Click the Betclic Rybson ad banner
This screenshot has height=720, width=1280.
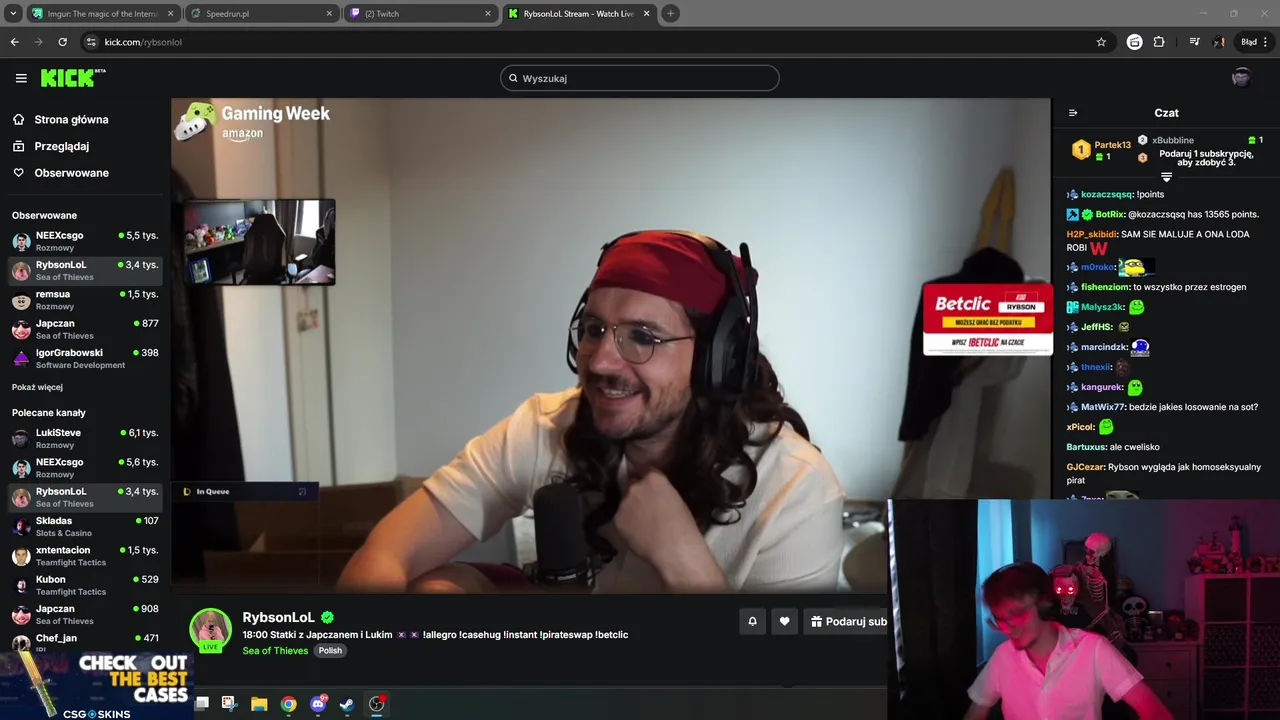988,319
